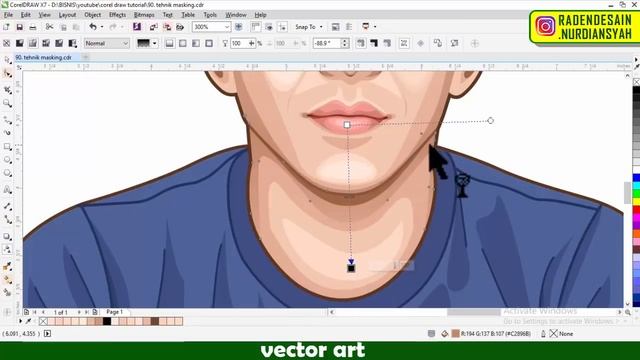Click Copy transparency icon
The width and height of the screenshot is (640, 360).
pyautogui.click(x=438, y=43)
